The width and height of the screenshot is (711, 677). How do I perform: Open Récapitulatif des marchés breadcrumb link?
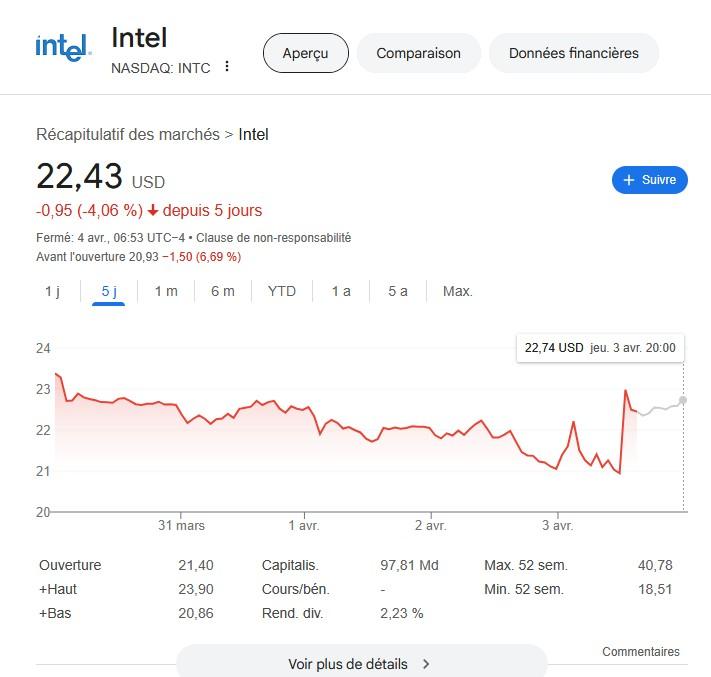tap(128, 134)
